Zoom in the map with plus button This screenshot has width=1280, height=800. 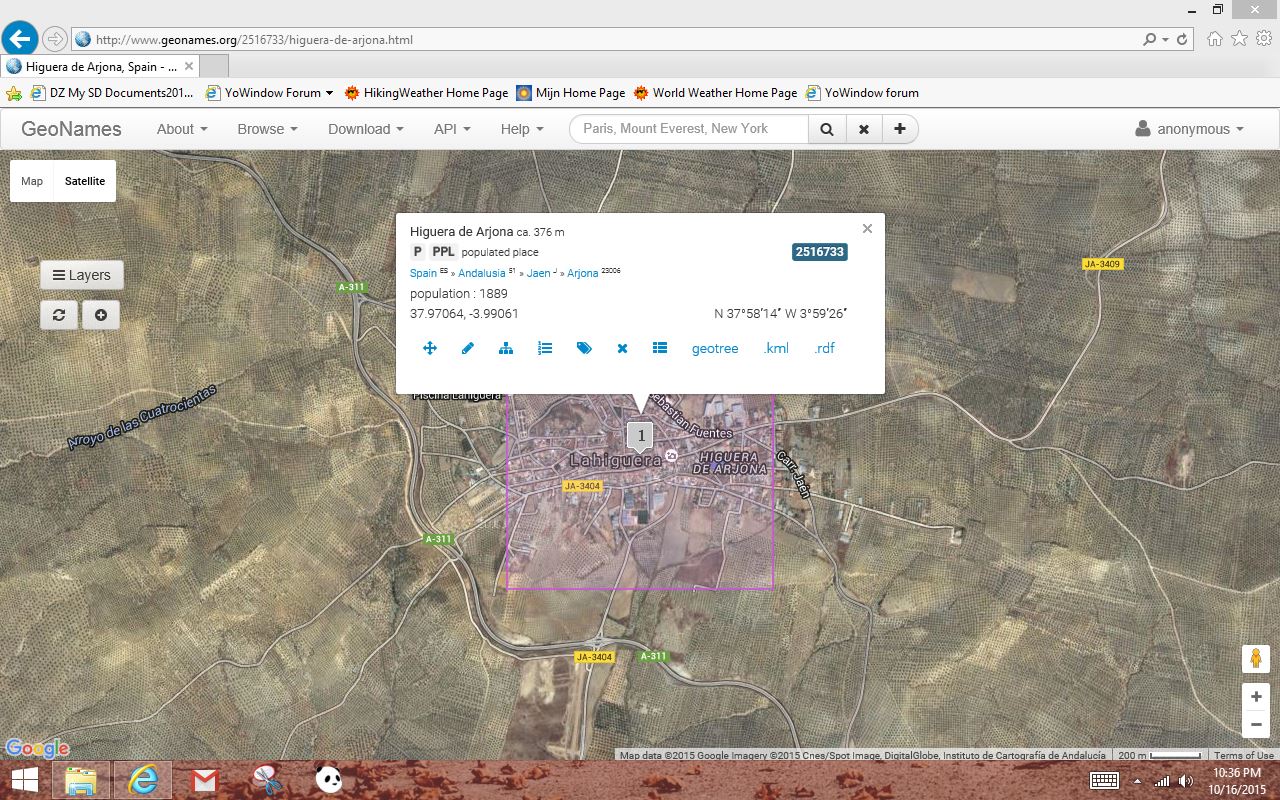(1255, 696)
